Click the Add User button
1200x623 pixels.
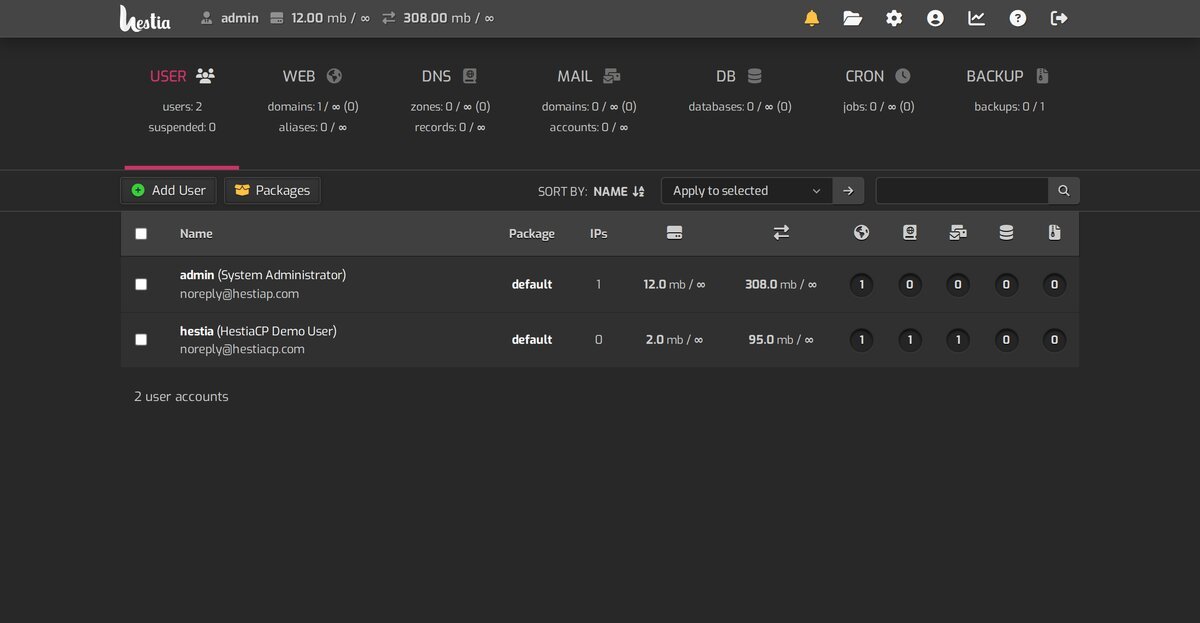pyautogui.click(x=168, y=190)
